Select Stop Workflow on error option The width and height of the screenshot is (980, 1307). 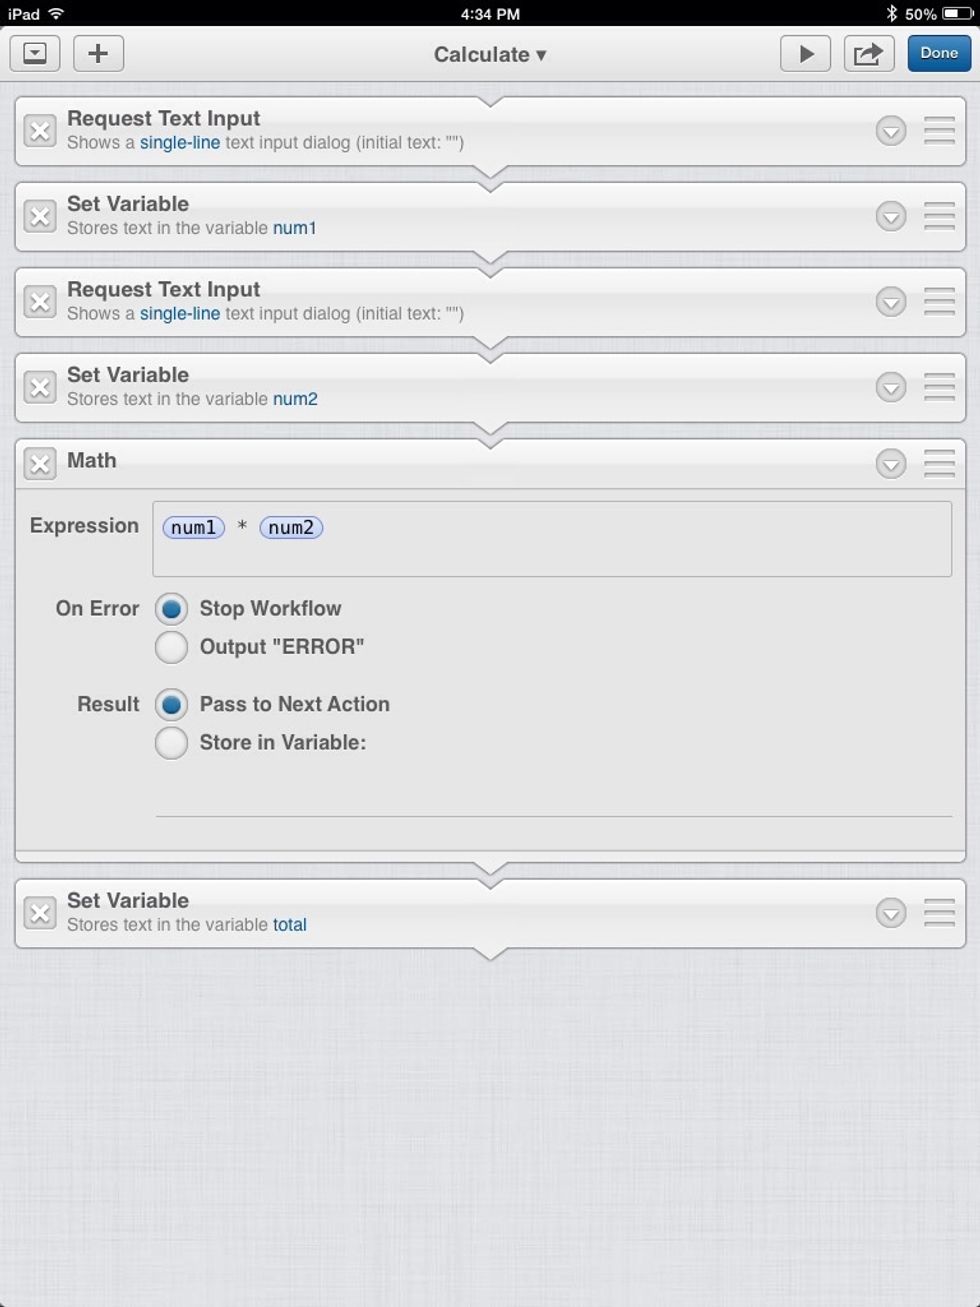171,609
